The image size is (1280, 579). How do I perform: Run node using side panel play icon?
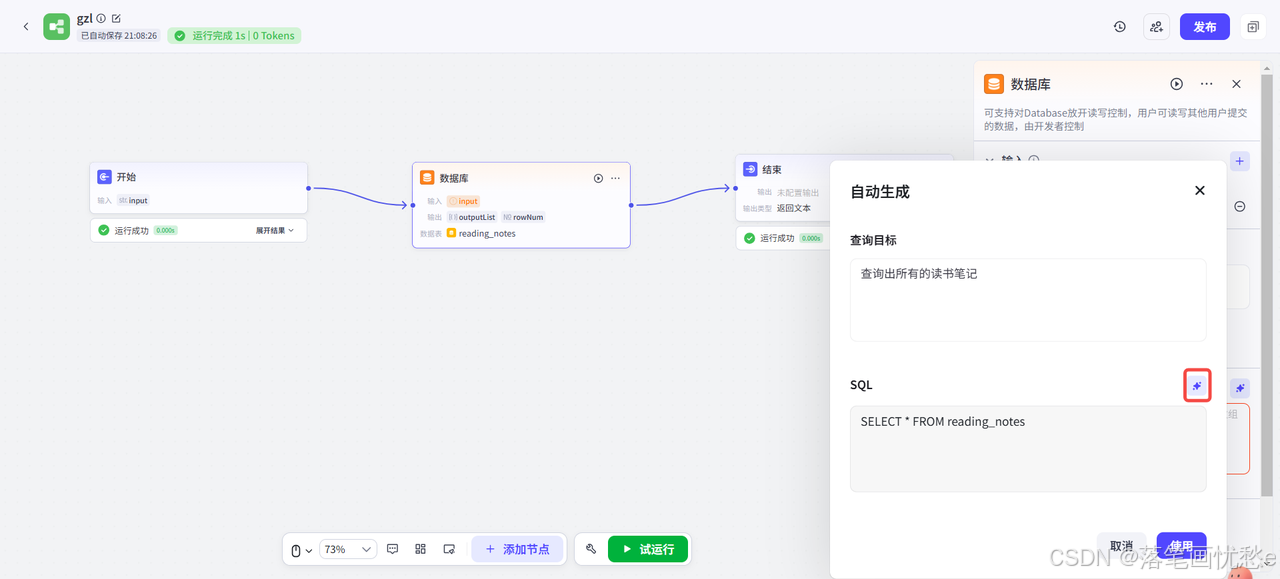pyautogui.click(x=1177, y=84)
